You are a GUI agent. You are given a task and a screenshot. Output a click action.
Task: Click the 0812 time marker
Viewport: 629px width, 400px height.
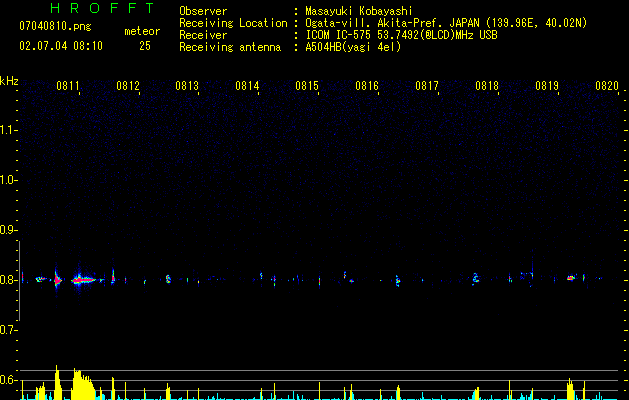coord(128,86)
